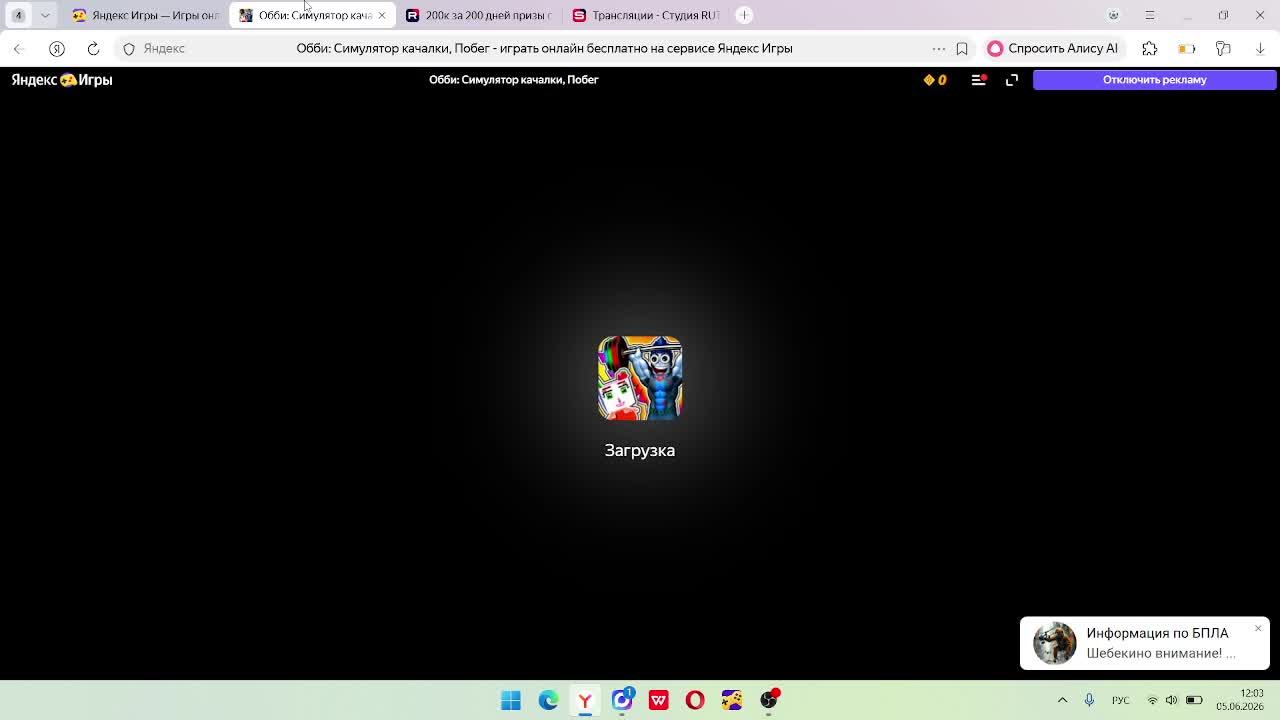Close the Обби: Симулятор качалки tab

(381, 15)
